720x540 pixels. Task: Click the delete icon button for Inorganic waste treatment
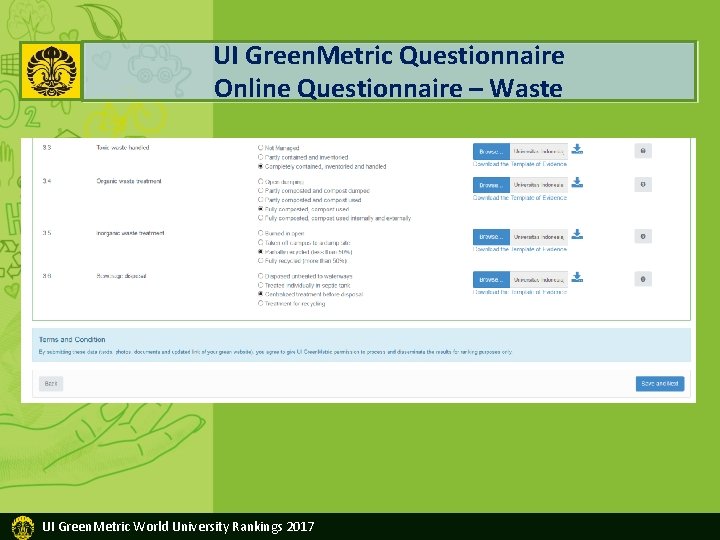coord(643,236)
